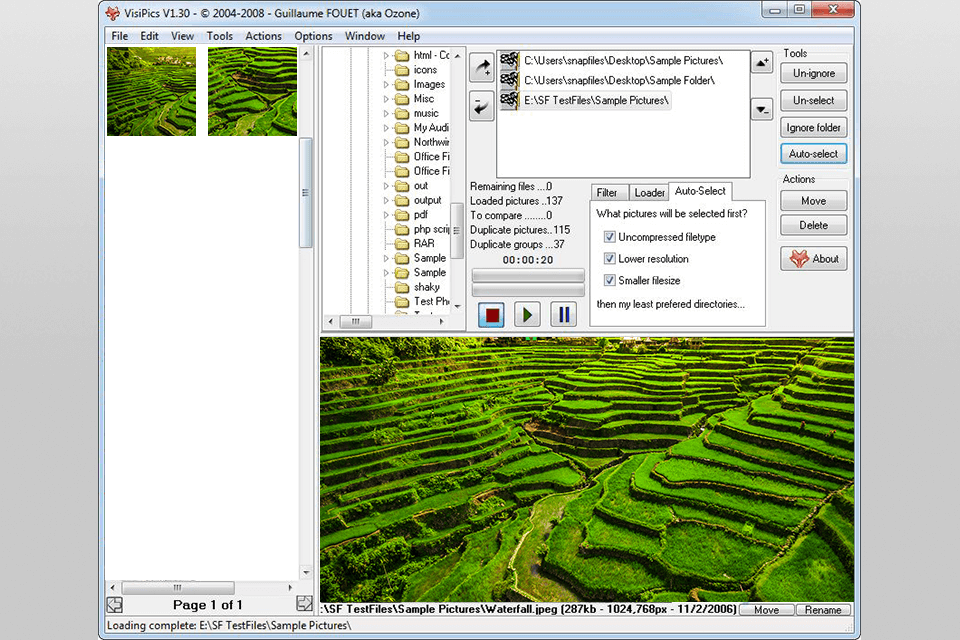Expand the music folder node
Viewport: 960px width, 640px height.
tap(387, 114)
